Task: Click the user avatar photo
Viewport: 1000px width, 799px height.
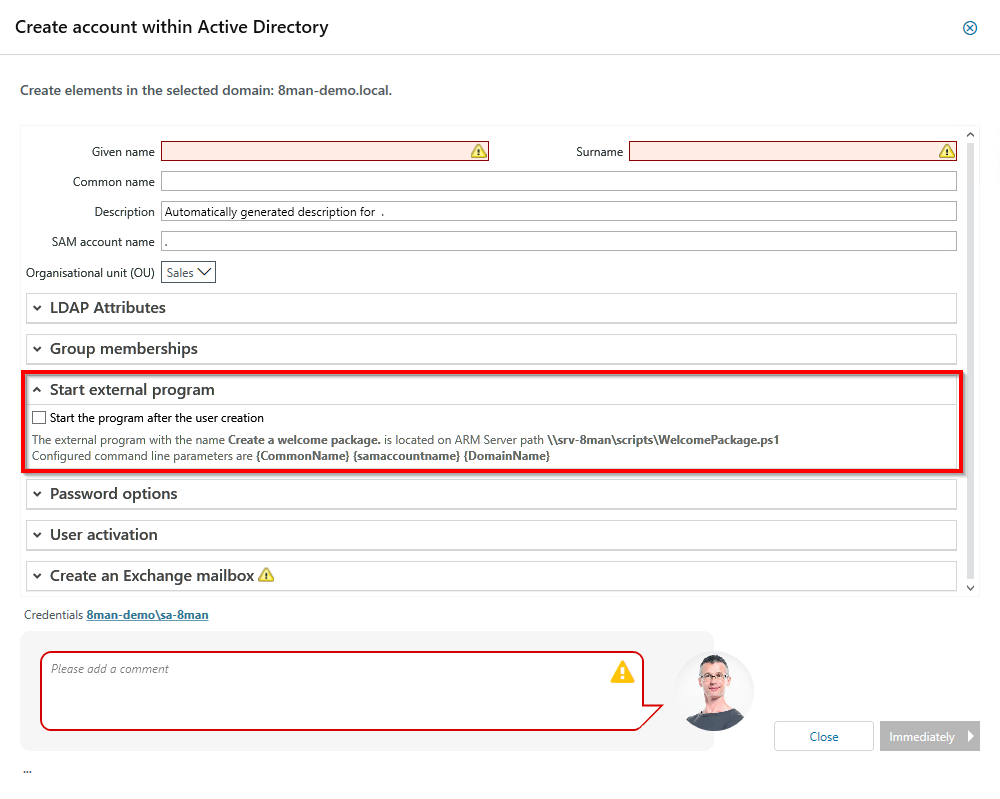Action: pyautogui.click(x=713, y=692)
